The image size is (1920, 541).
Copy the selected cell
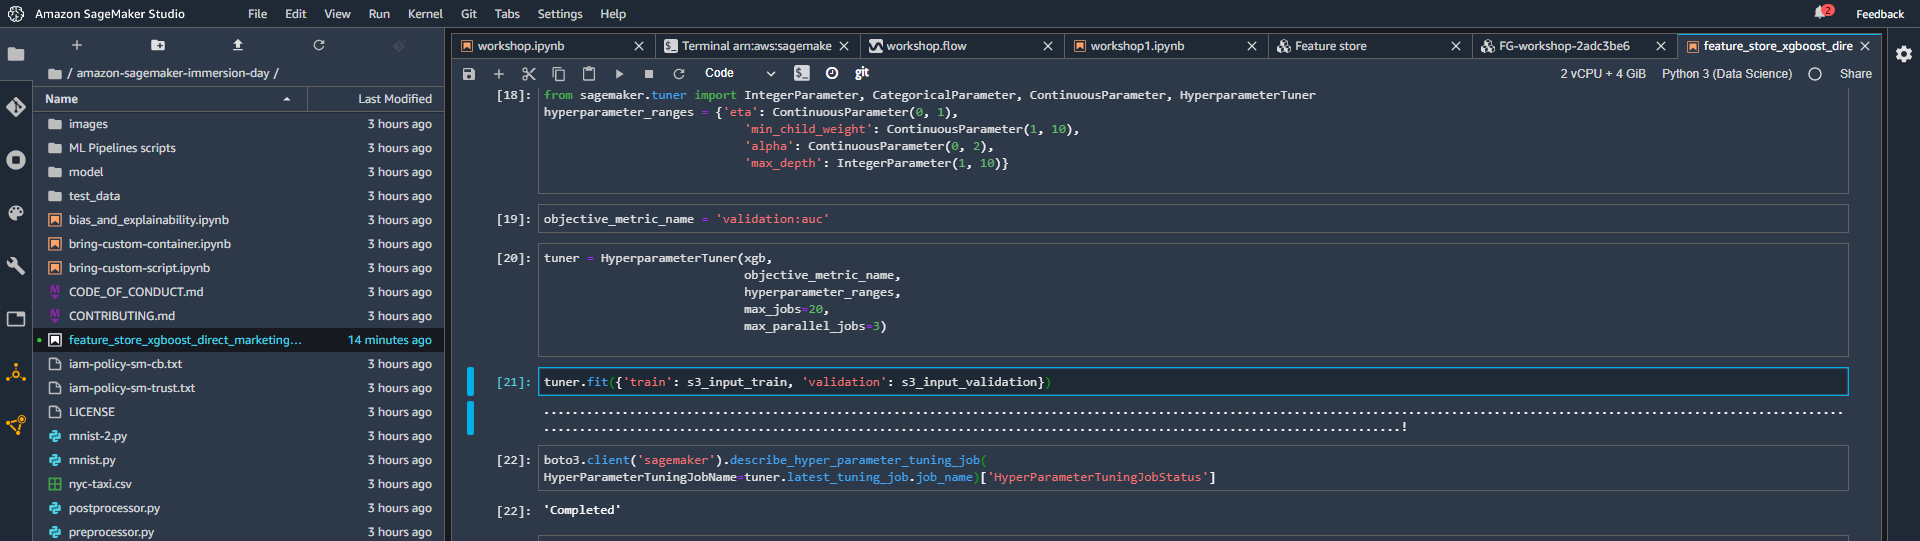tap(559, 74)
